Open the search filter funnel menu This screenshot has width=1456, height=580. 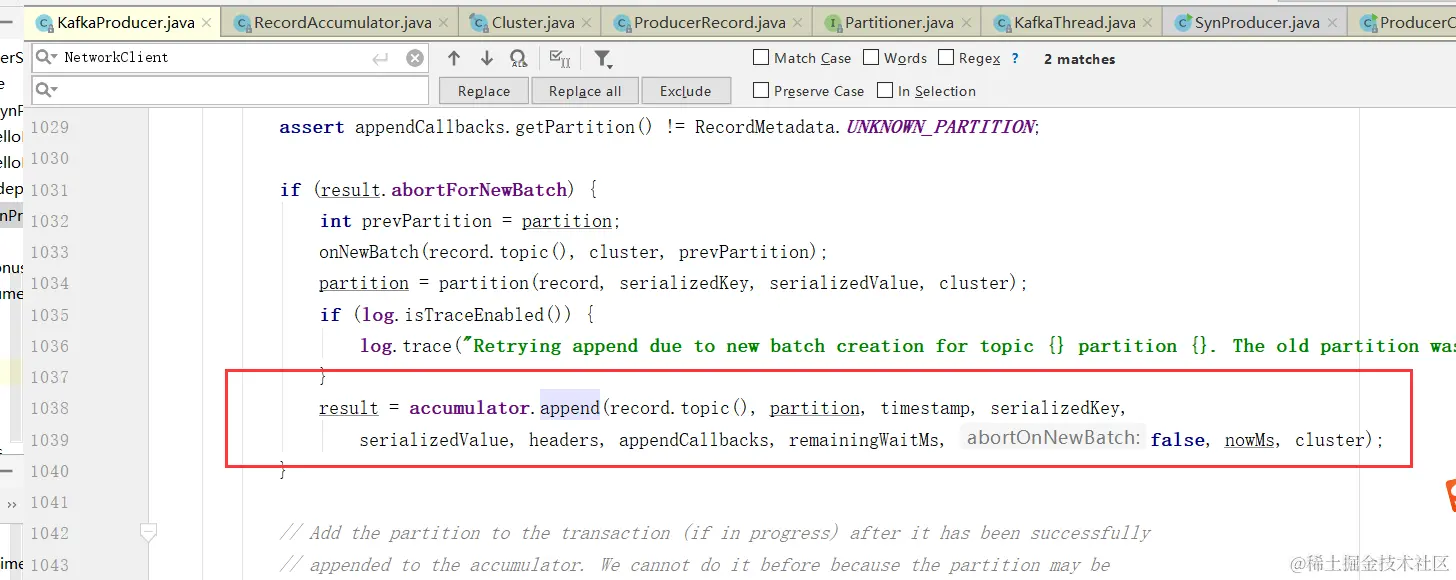(x=602, y=59)
